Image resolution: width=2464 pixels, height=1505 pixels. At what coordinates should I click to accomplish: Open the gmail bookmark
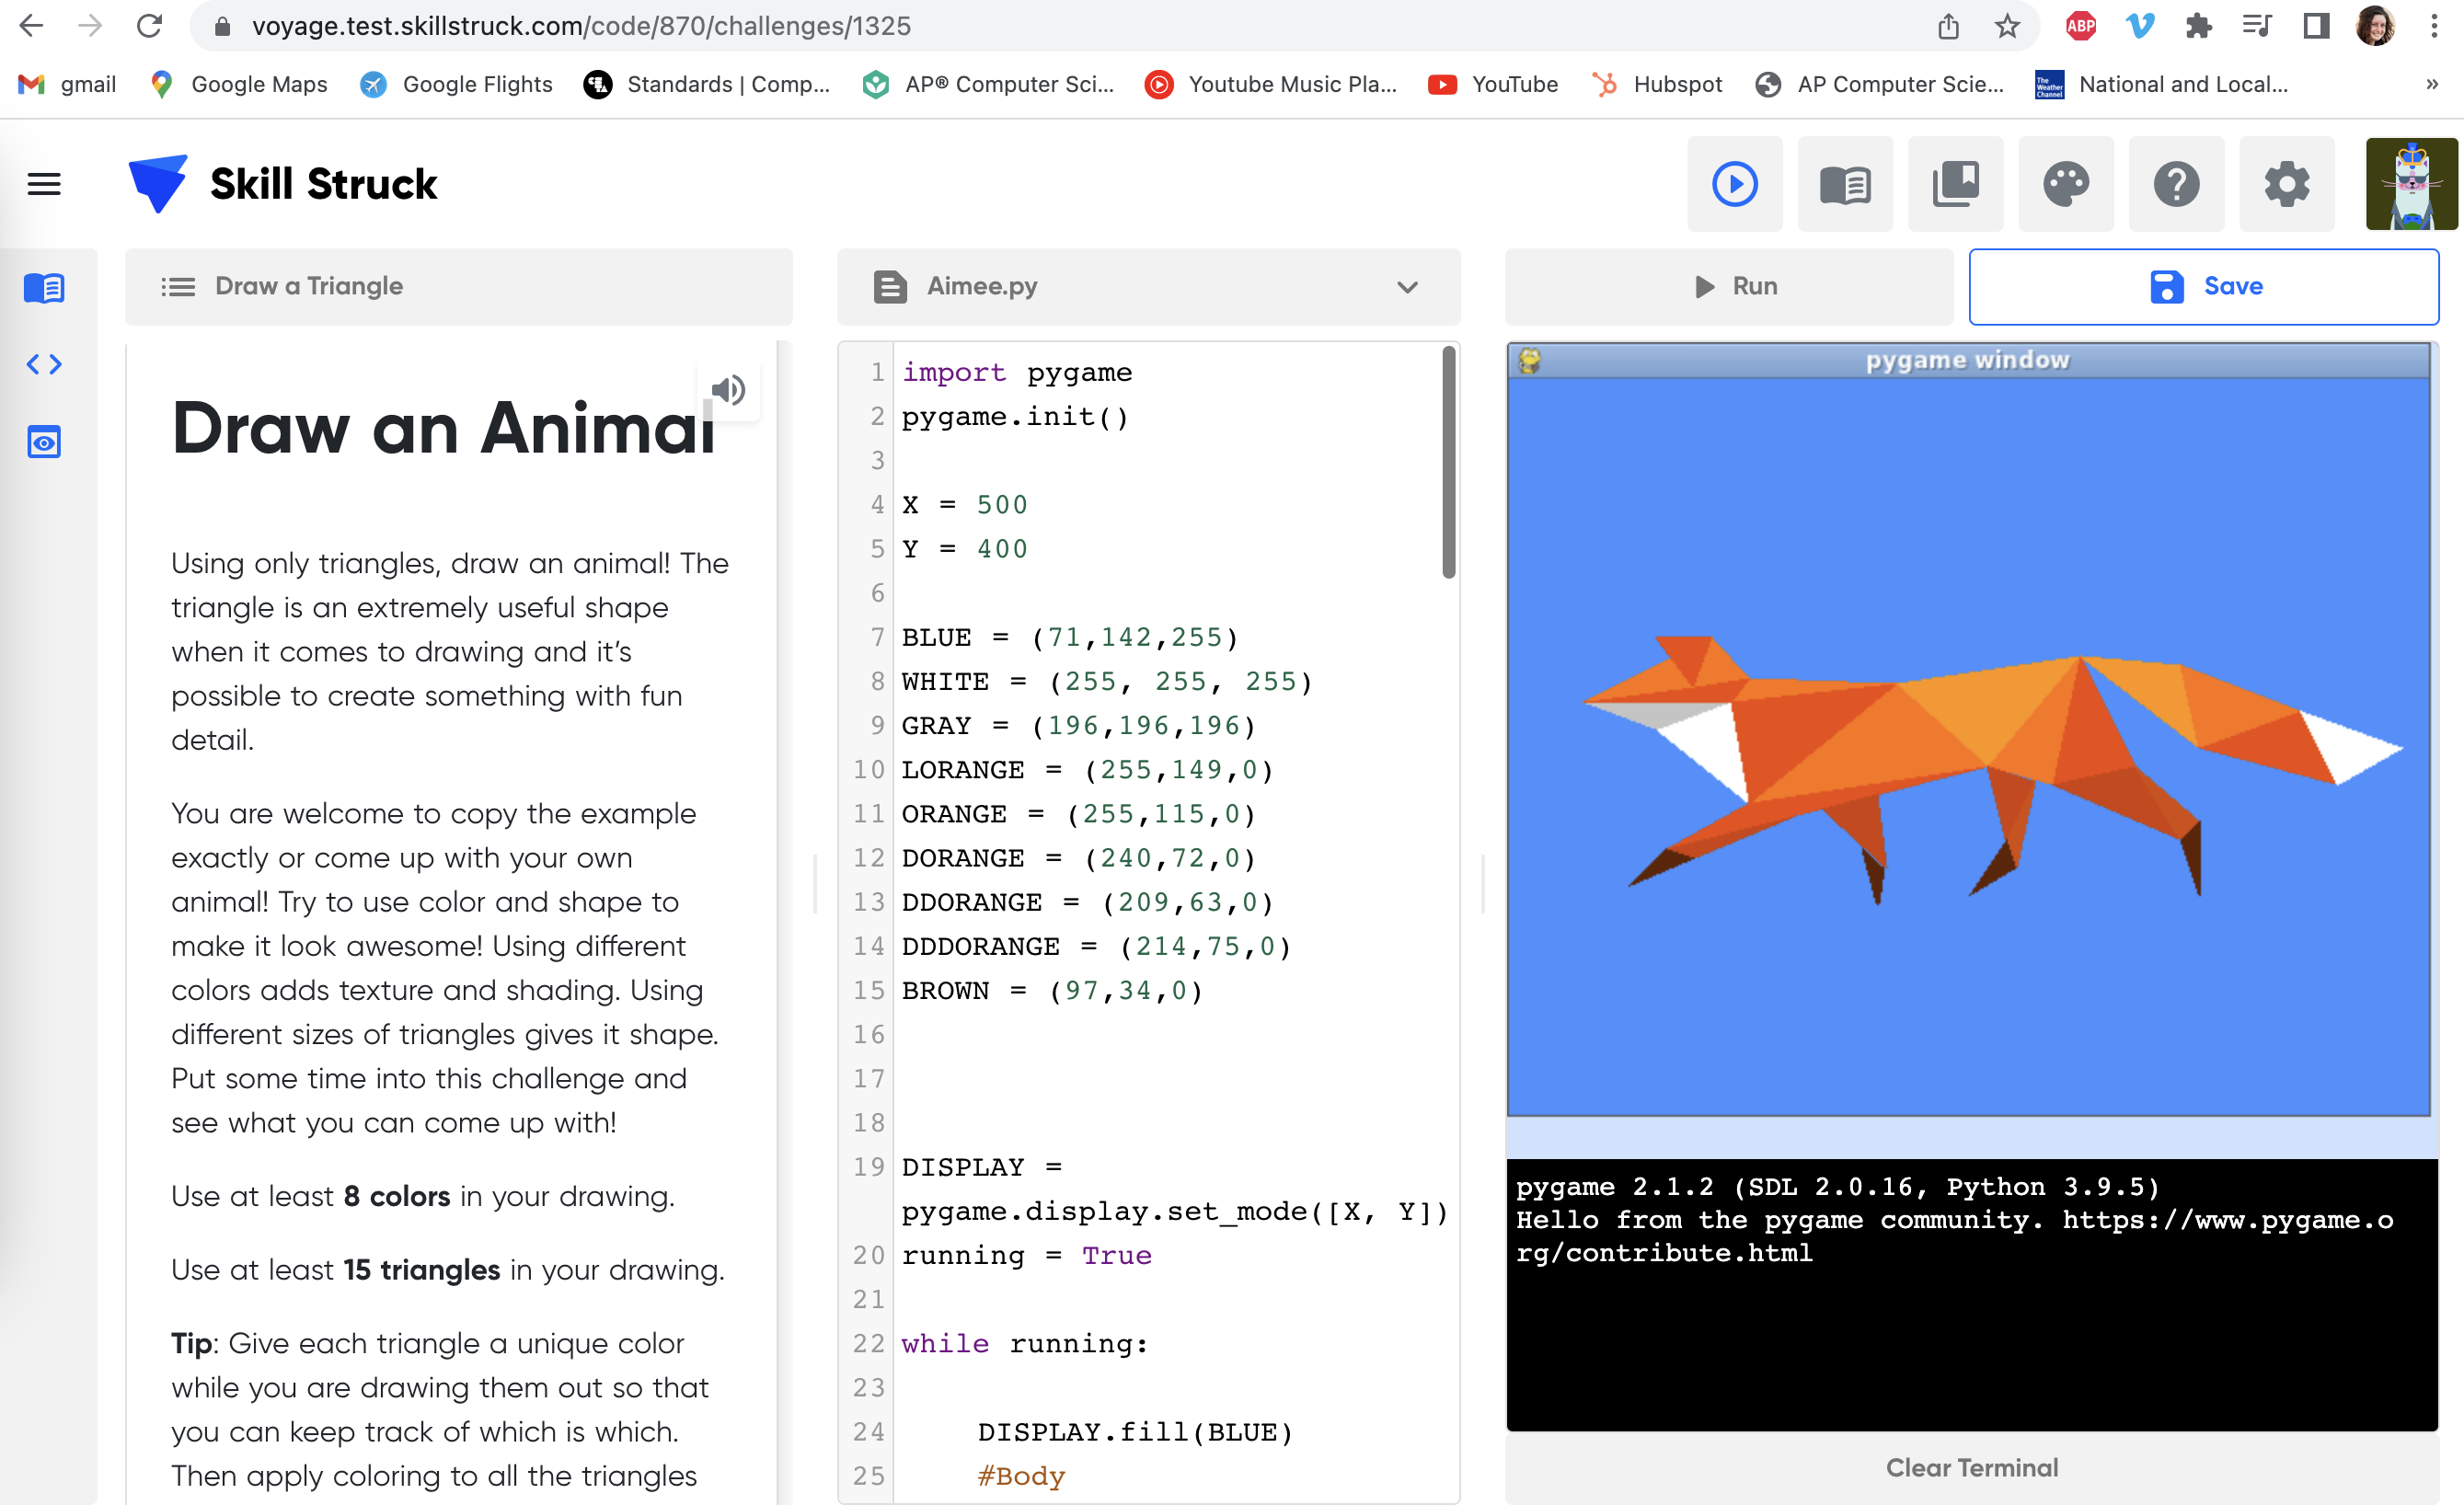tap(67, 84)
